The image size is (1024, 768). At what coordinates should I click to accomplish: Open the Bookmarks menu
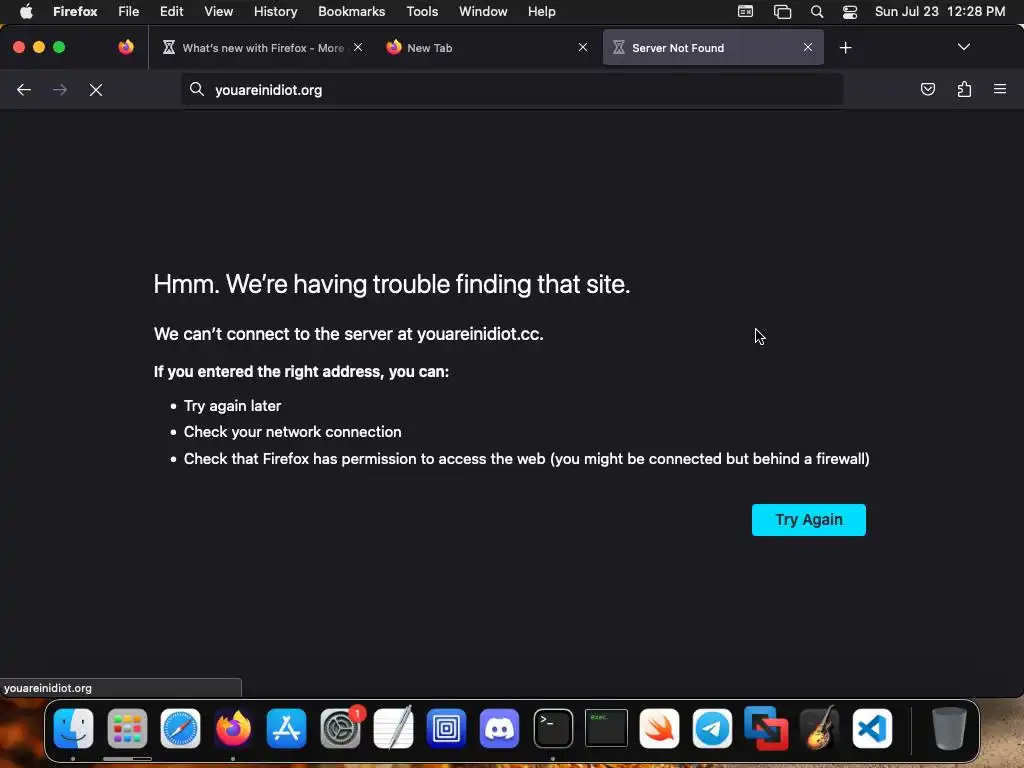click(x=351, y=11)
